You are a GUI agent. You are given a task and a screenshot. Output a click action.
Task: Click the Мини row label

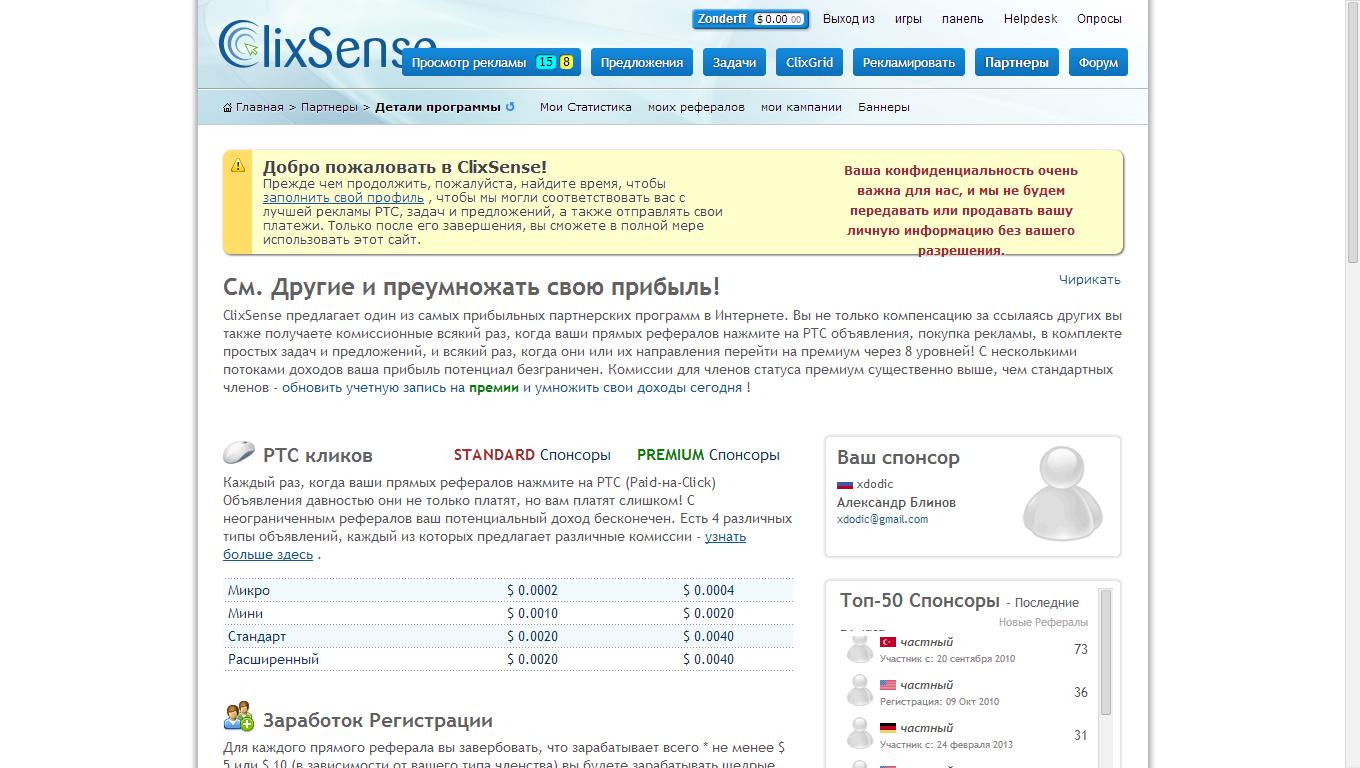[x=246, y=614]
